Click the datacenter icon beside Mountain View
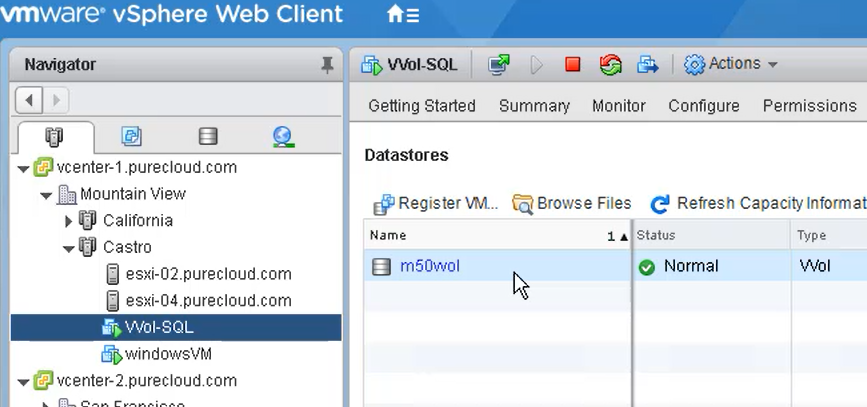867x407 pixels. pyautogui.click(x=67, y=194)
